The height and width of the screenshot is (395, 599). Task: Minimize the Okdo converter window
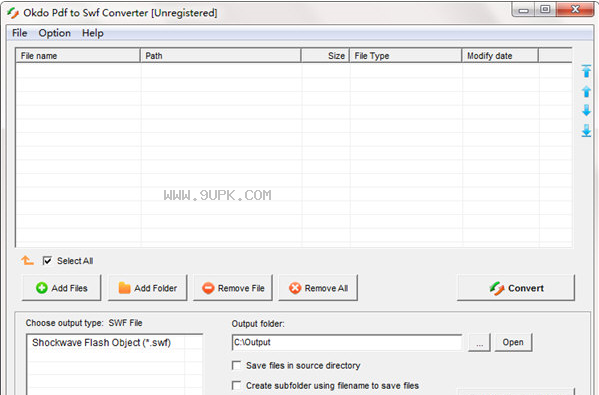pos(524,10)
